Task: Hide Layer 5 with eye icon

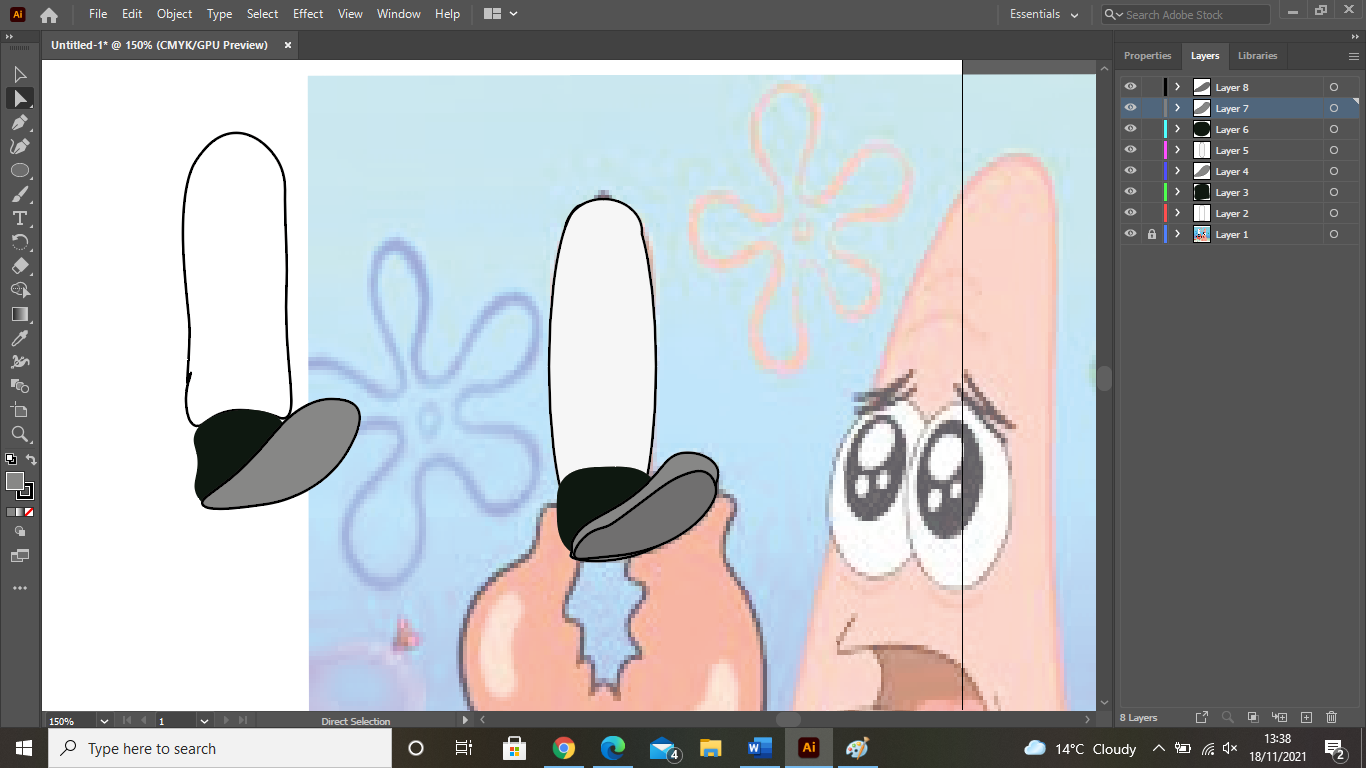Action: point(1131,150)
